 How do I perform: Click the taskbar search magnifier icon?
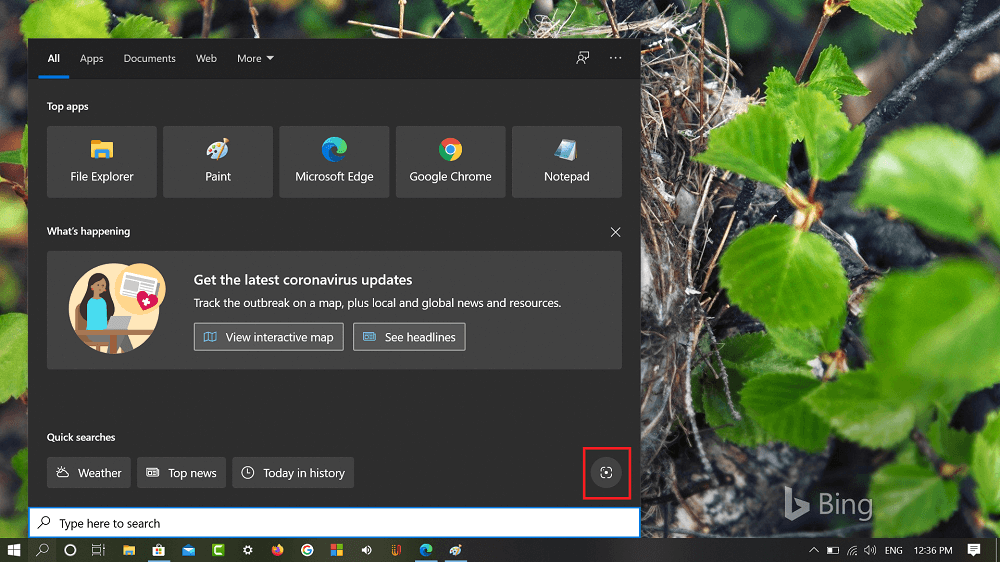point(42,550)
